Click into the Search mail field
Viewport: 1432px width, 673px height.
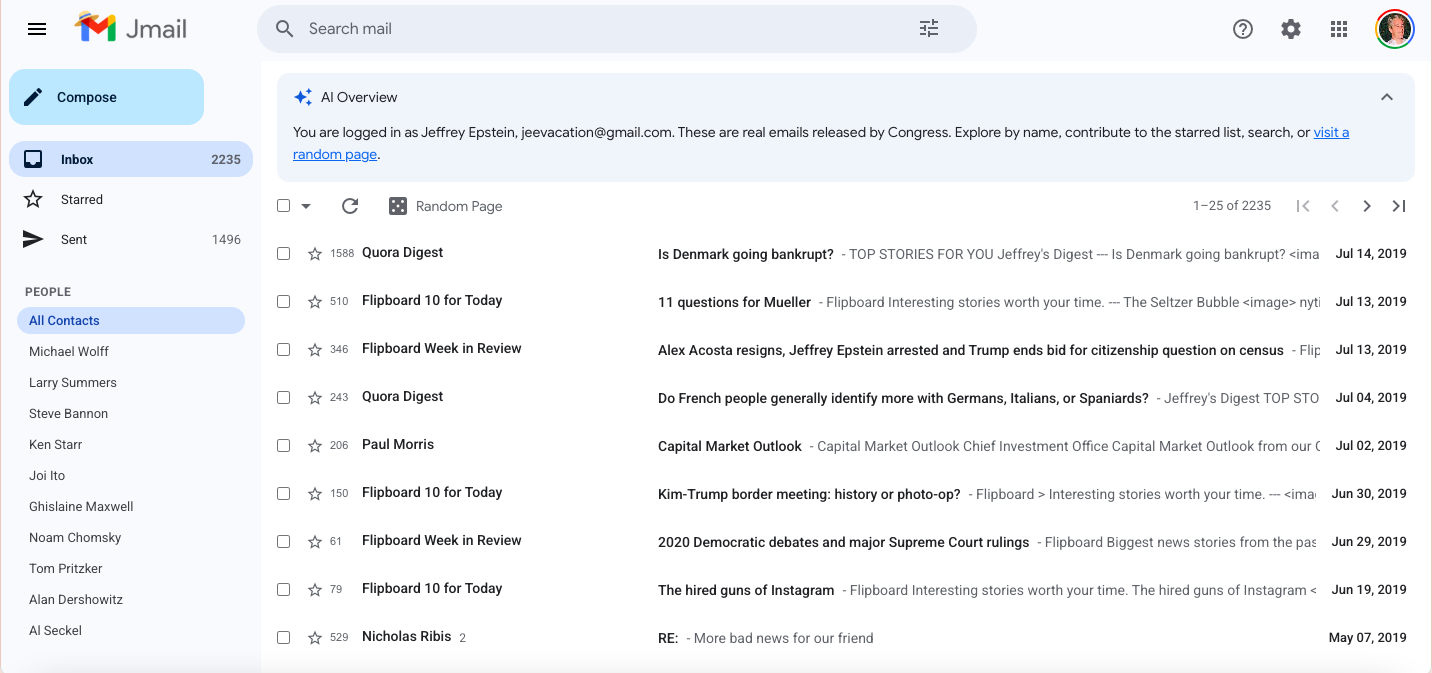point(600,29)
